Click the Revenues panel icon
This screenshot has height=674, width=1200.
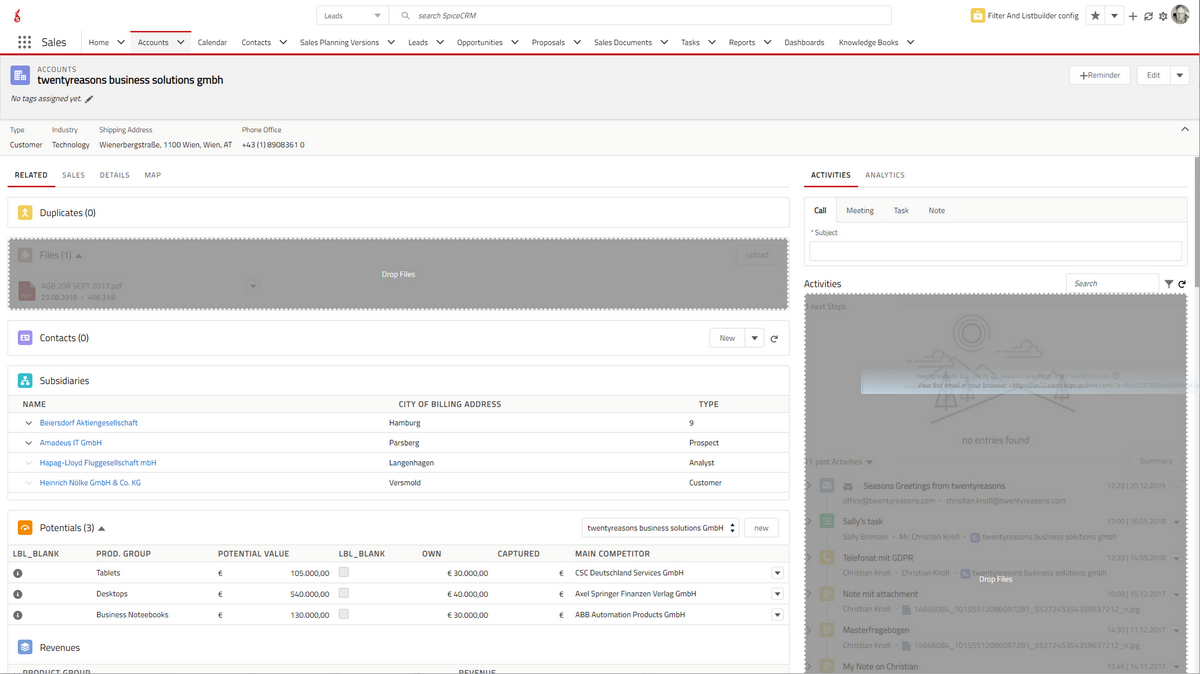[x=25, y=648]
